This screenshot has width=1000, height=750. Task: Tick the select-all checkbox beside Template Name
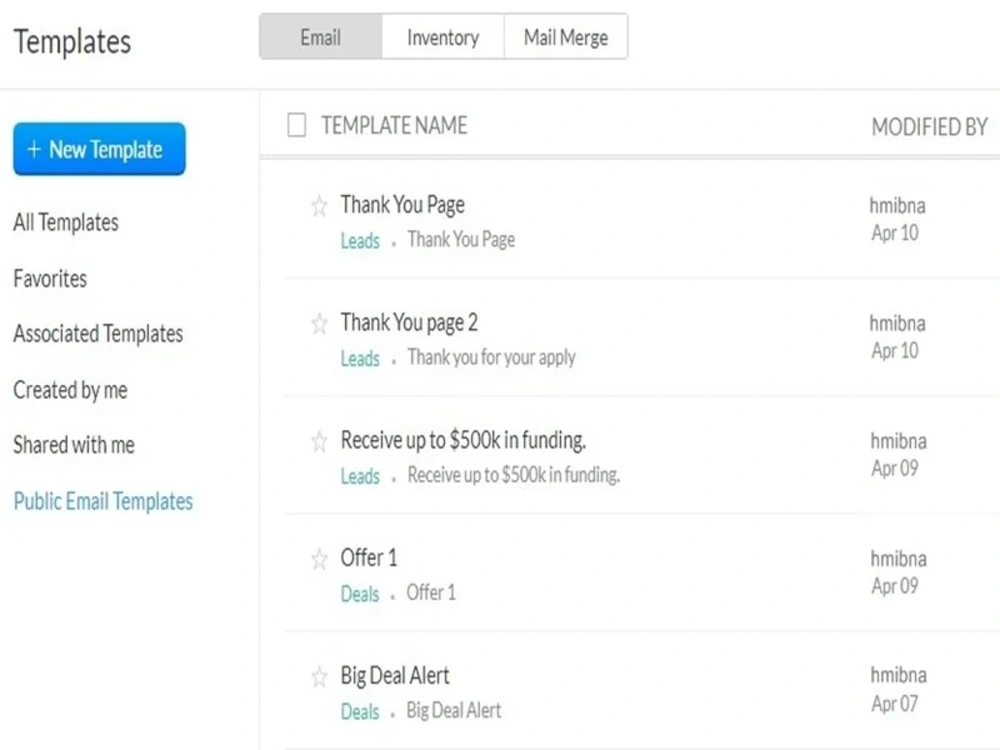click(x=297, y=125)
